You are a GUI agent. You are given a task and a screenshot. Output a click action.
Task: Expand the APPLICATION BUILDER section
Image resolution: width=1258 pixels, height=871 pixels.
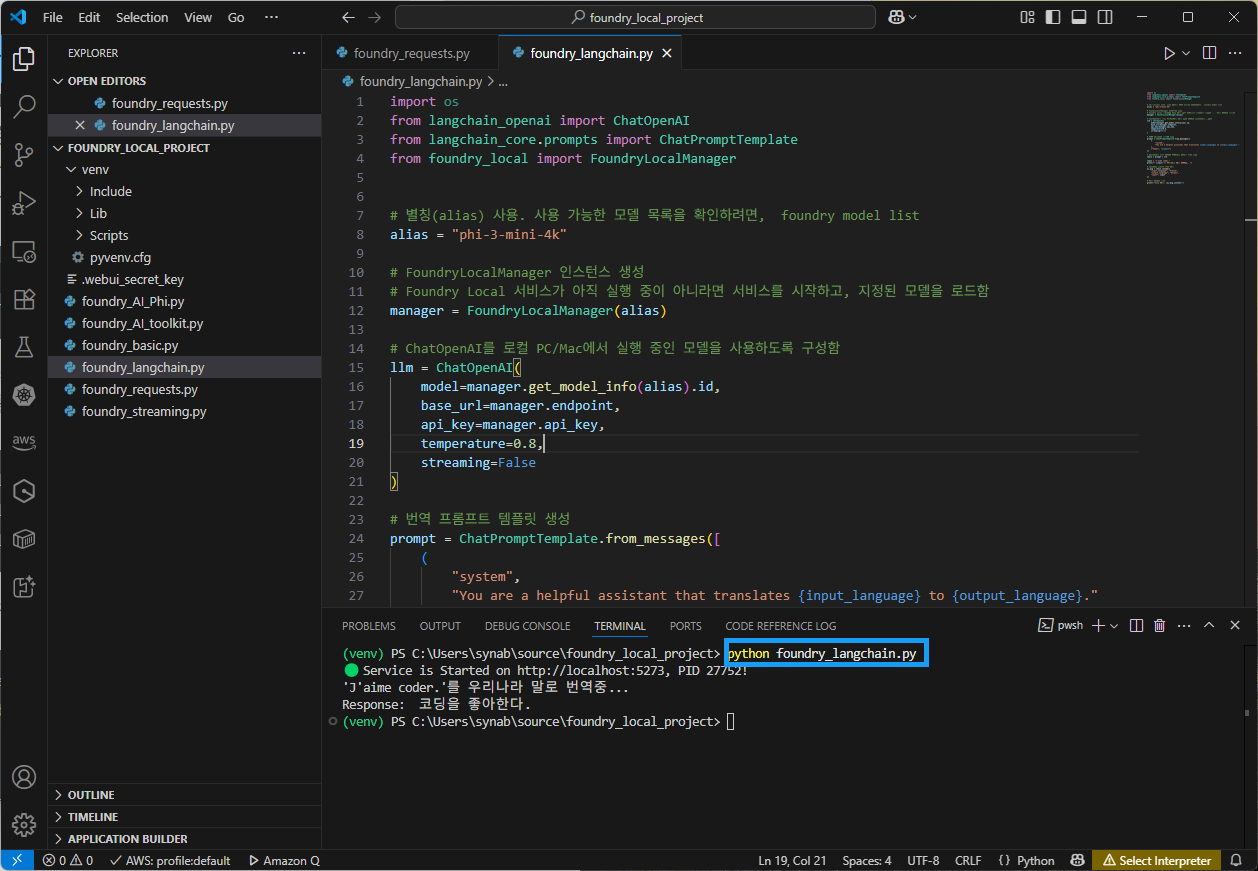[185, 839]
